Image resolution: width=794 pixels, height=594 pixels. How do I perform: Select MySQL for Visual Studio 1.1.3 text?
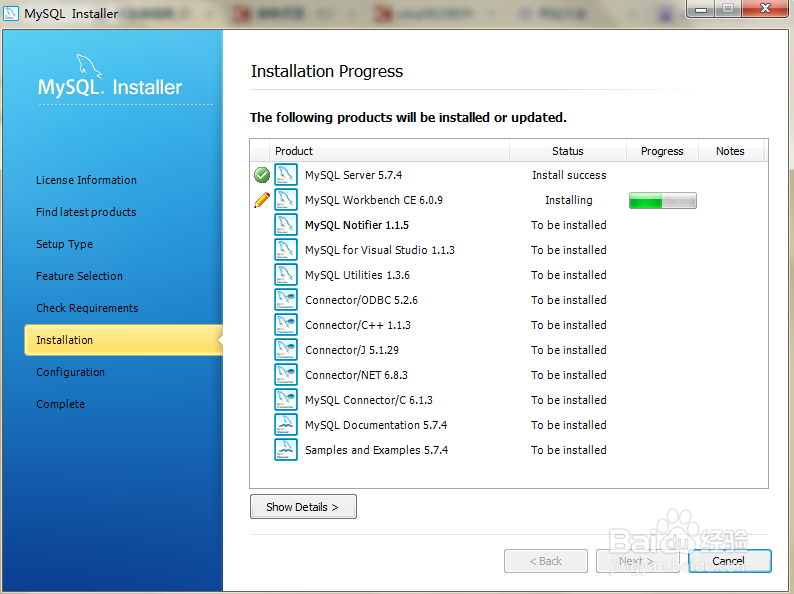[x=380, y=250]
